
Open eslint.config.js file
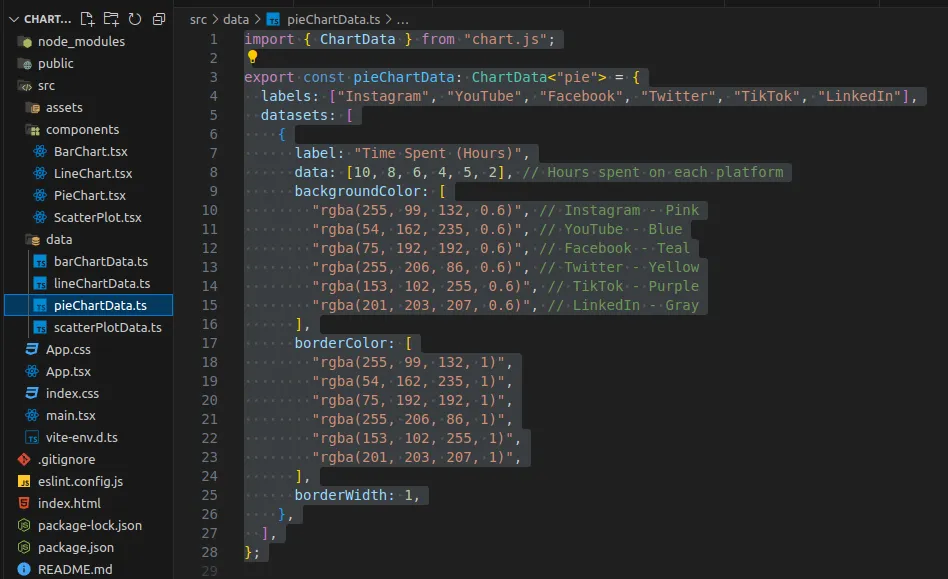click(80, 482)
